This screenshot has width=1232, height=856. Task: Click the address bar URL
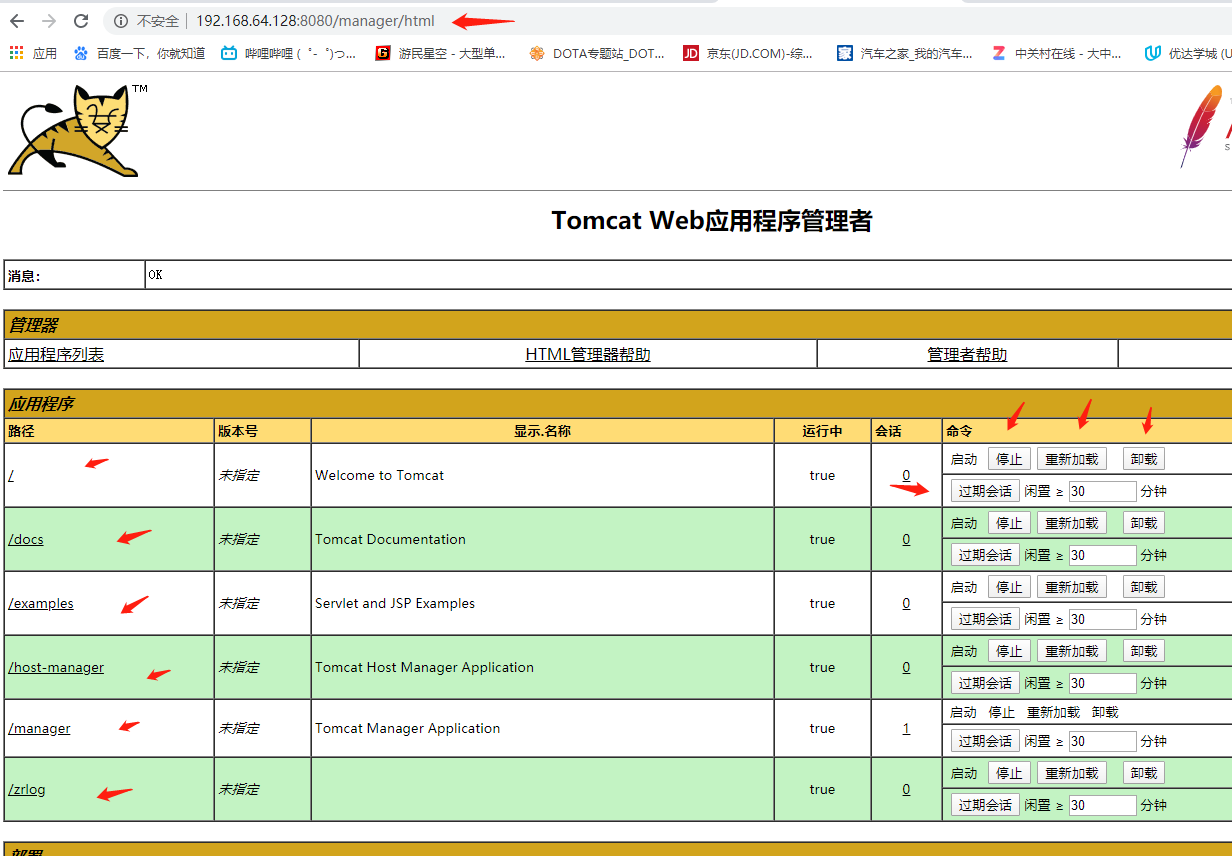(315, 21)
